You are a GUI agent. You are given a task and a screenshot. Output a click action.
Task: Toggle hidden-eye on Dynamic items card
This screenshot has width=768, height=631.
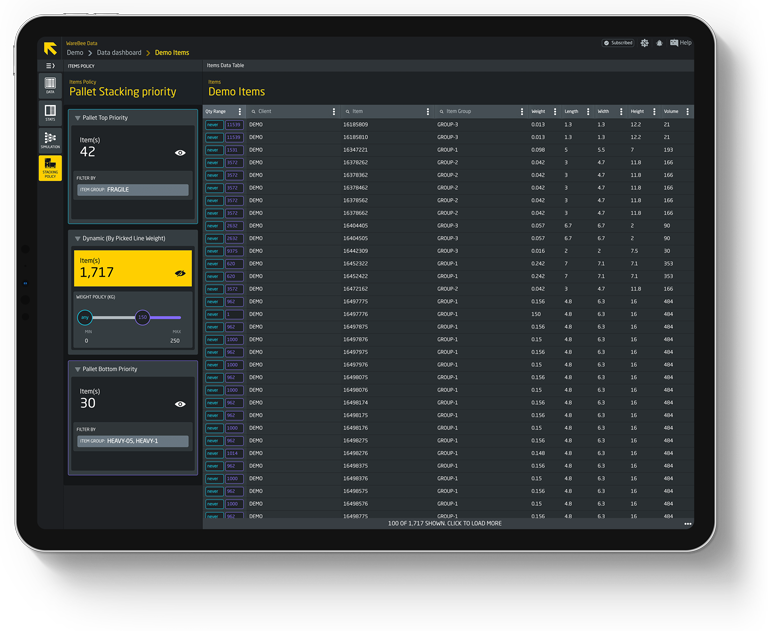coord(180,273)
